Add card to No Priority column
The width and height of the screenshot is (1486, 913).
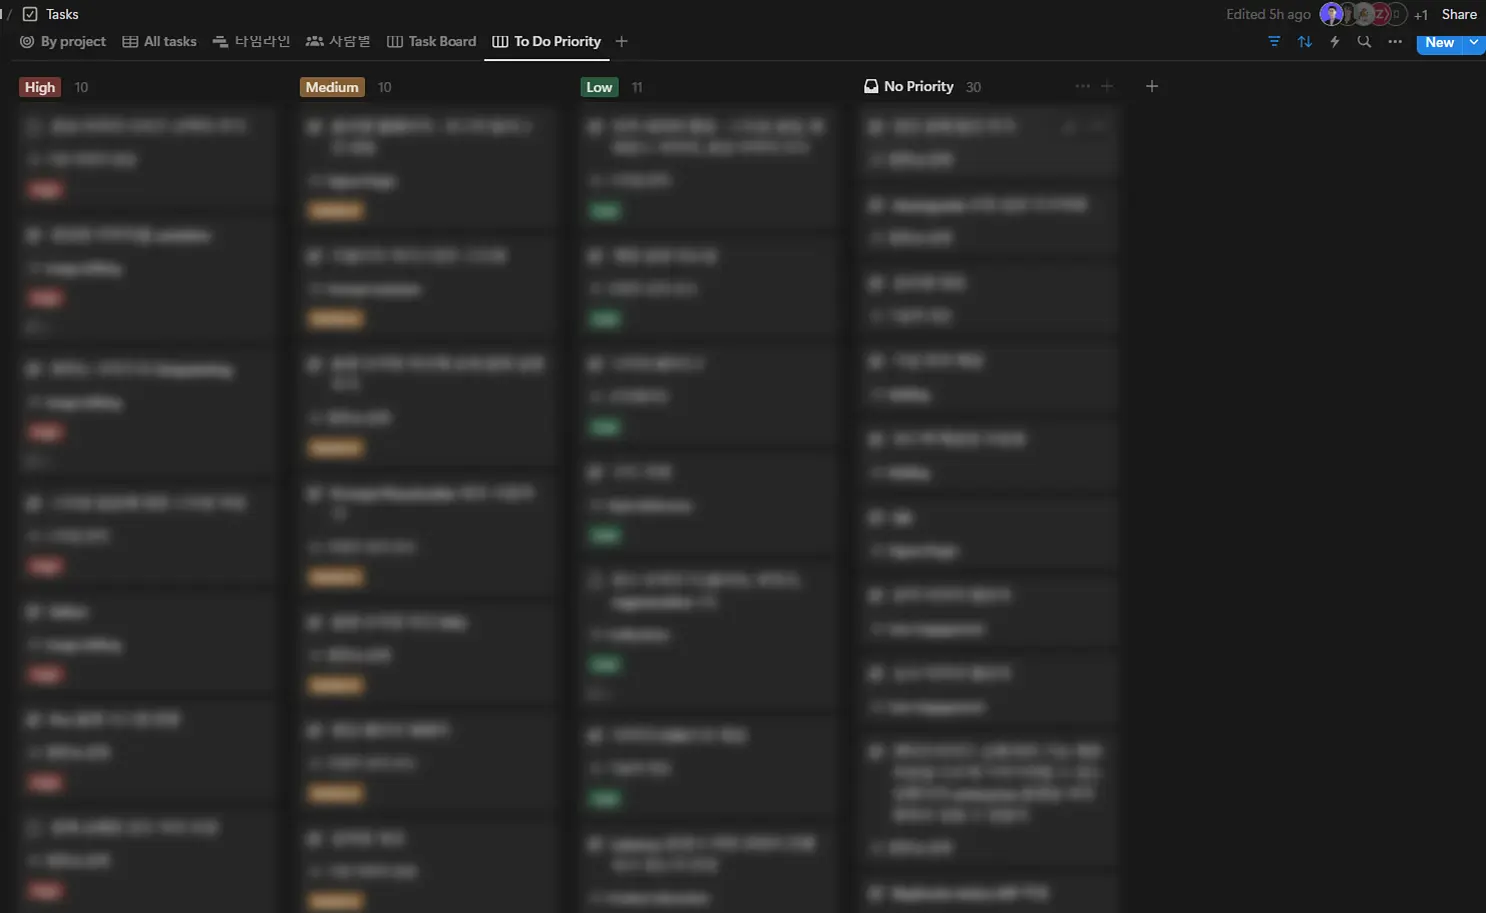[x=1107, y=86]
